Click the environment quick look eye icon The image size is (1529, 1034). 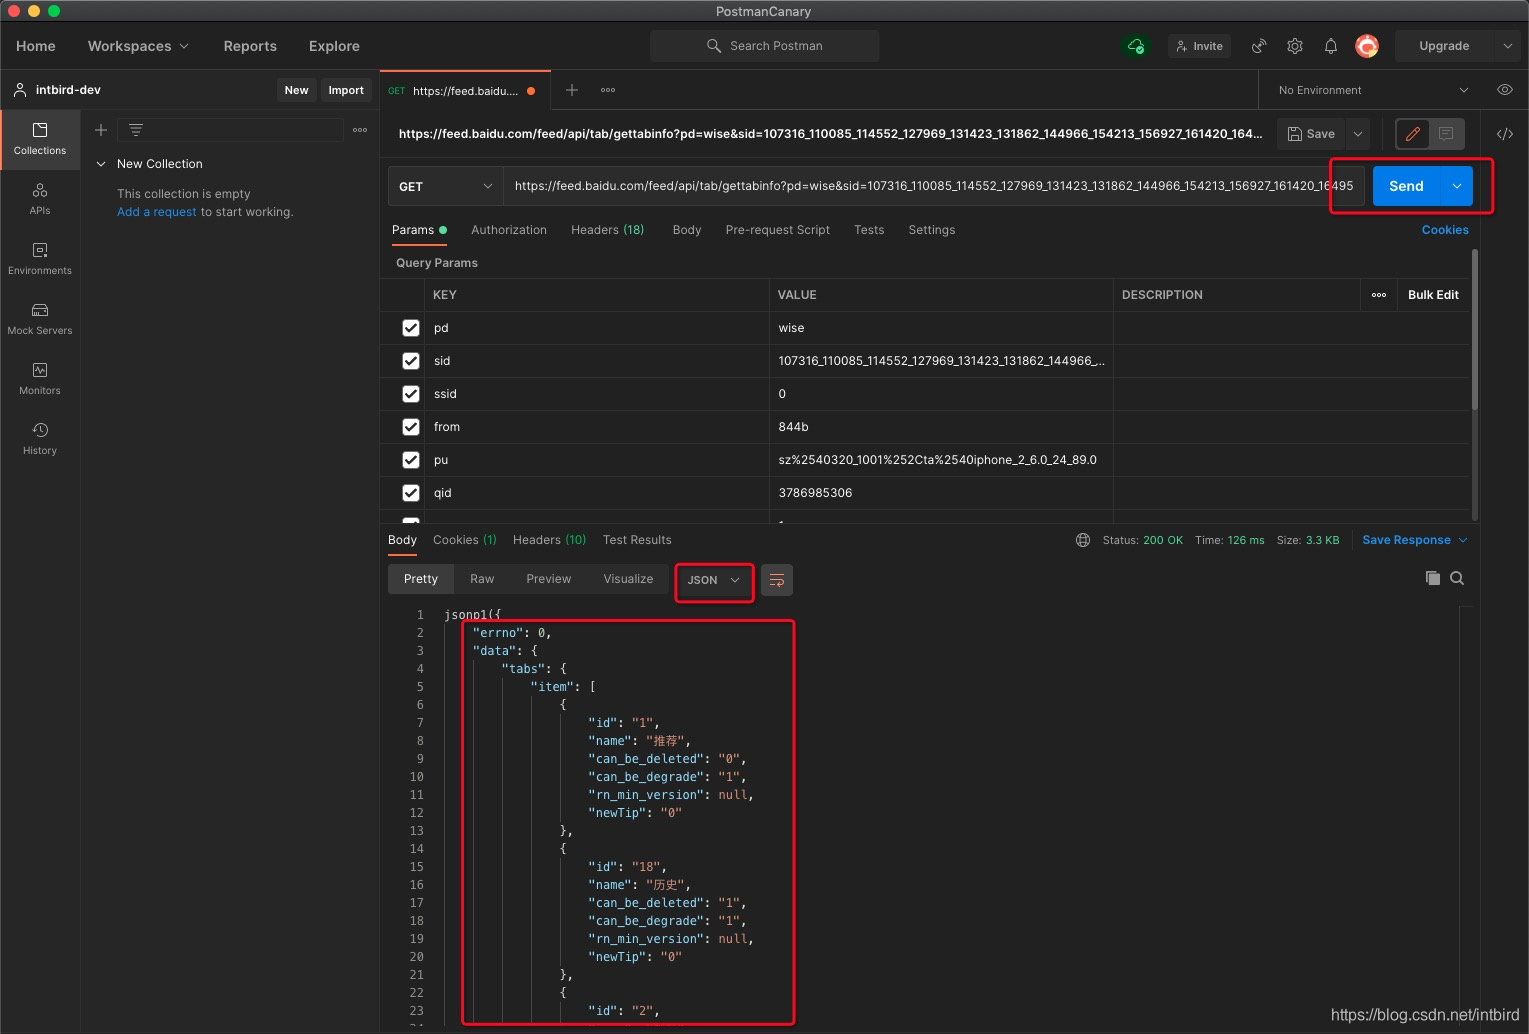point(1505,90)
